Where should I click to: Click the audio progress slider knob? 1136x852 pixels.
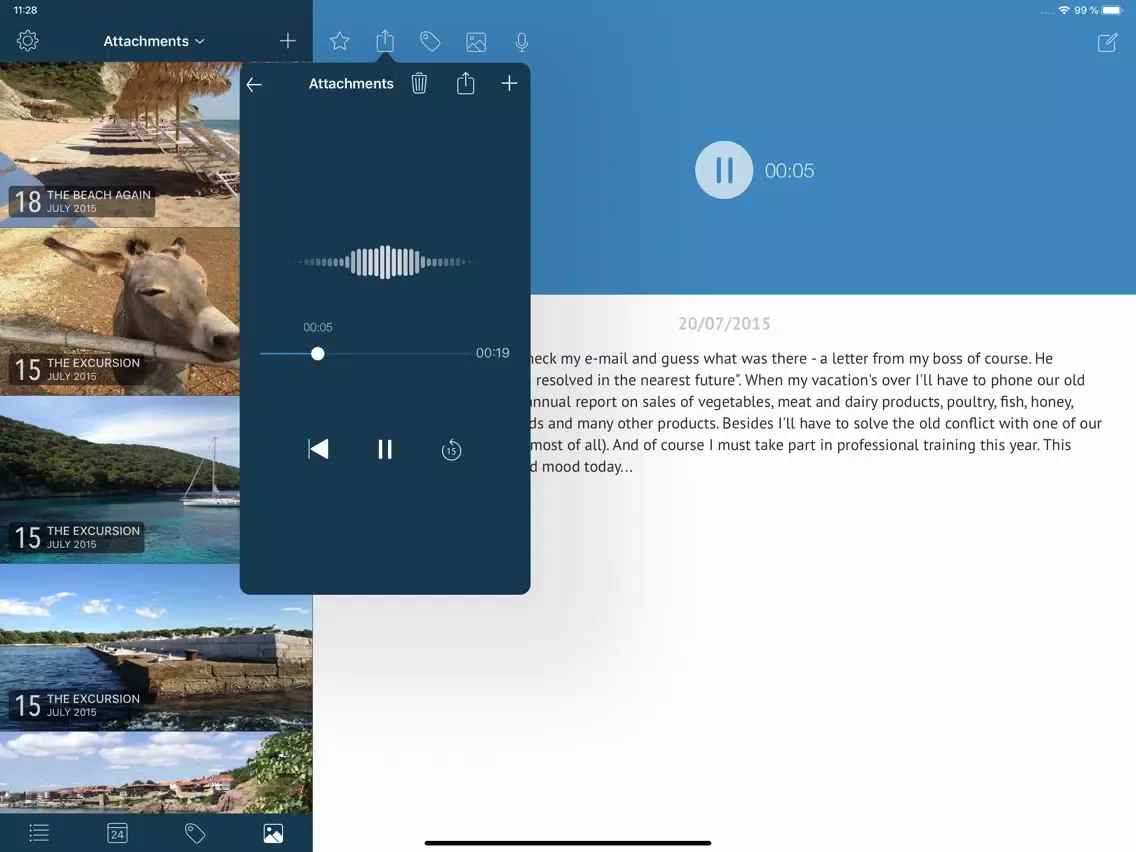click(x=317, y=354)
